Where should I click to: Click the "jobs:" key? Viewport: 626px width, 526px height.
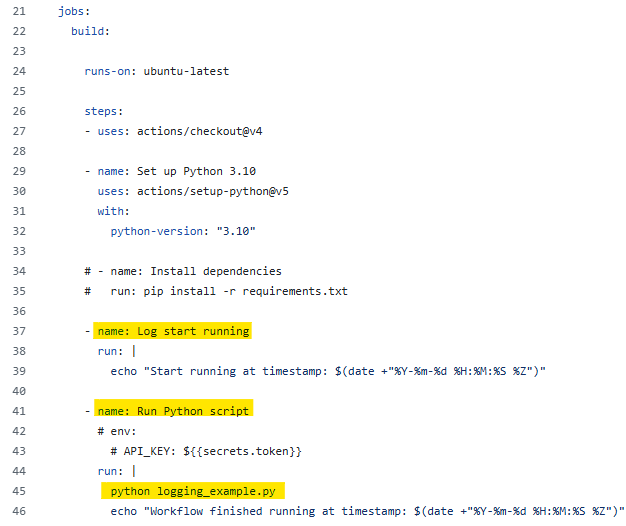pyautogui.click(x=75, y=10)
